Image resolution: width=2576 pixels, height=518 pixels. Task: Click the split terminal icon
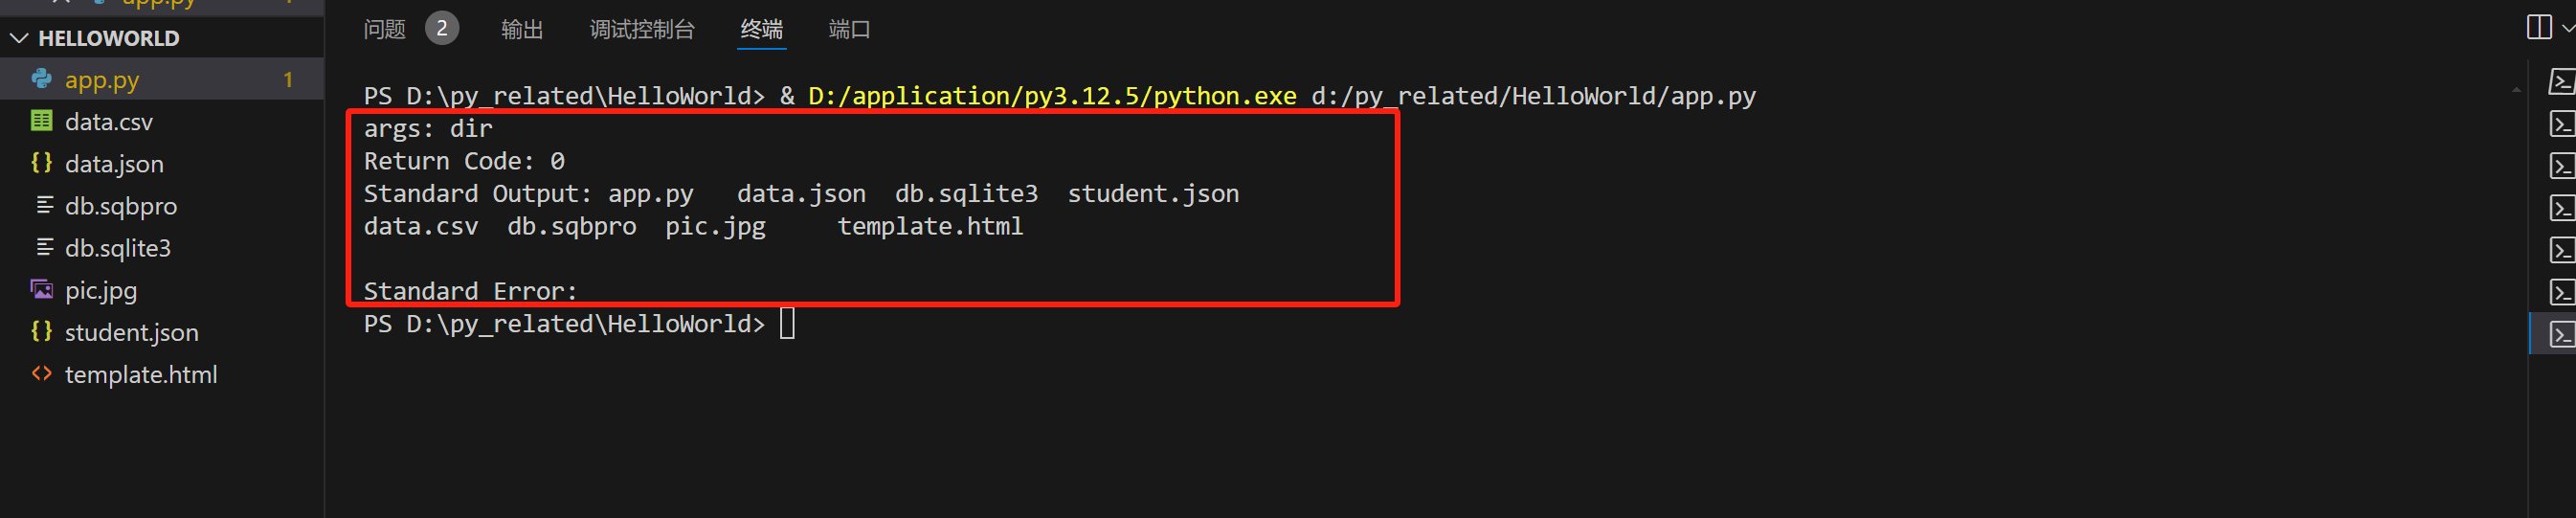(x=2539, y=27)
